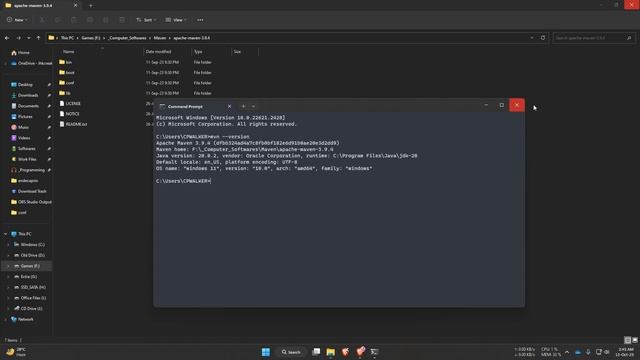
Task: Sort files by Date modified column
Action: pyautogui.click(x=158, y=52)
